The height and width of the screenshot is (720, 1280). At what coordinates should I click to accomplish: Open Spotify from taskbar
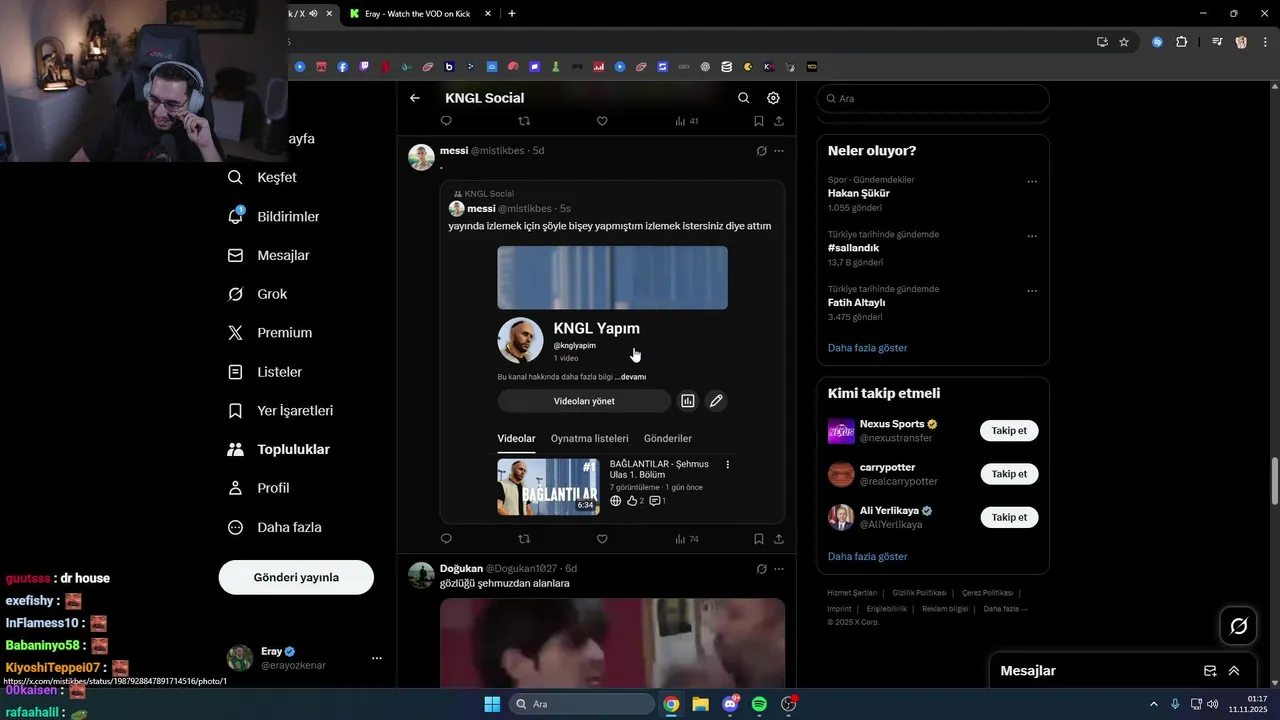(x=759, y=704)
